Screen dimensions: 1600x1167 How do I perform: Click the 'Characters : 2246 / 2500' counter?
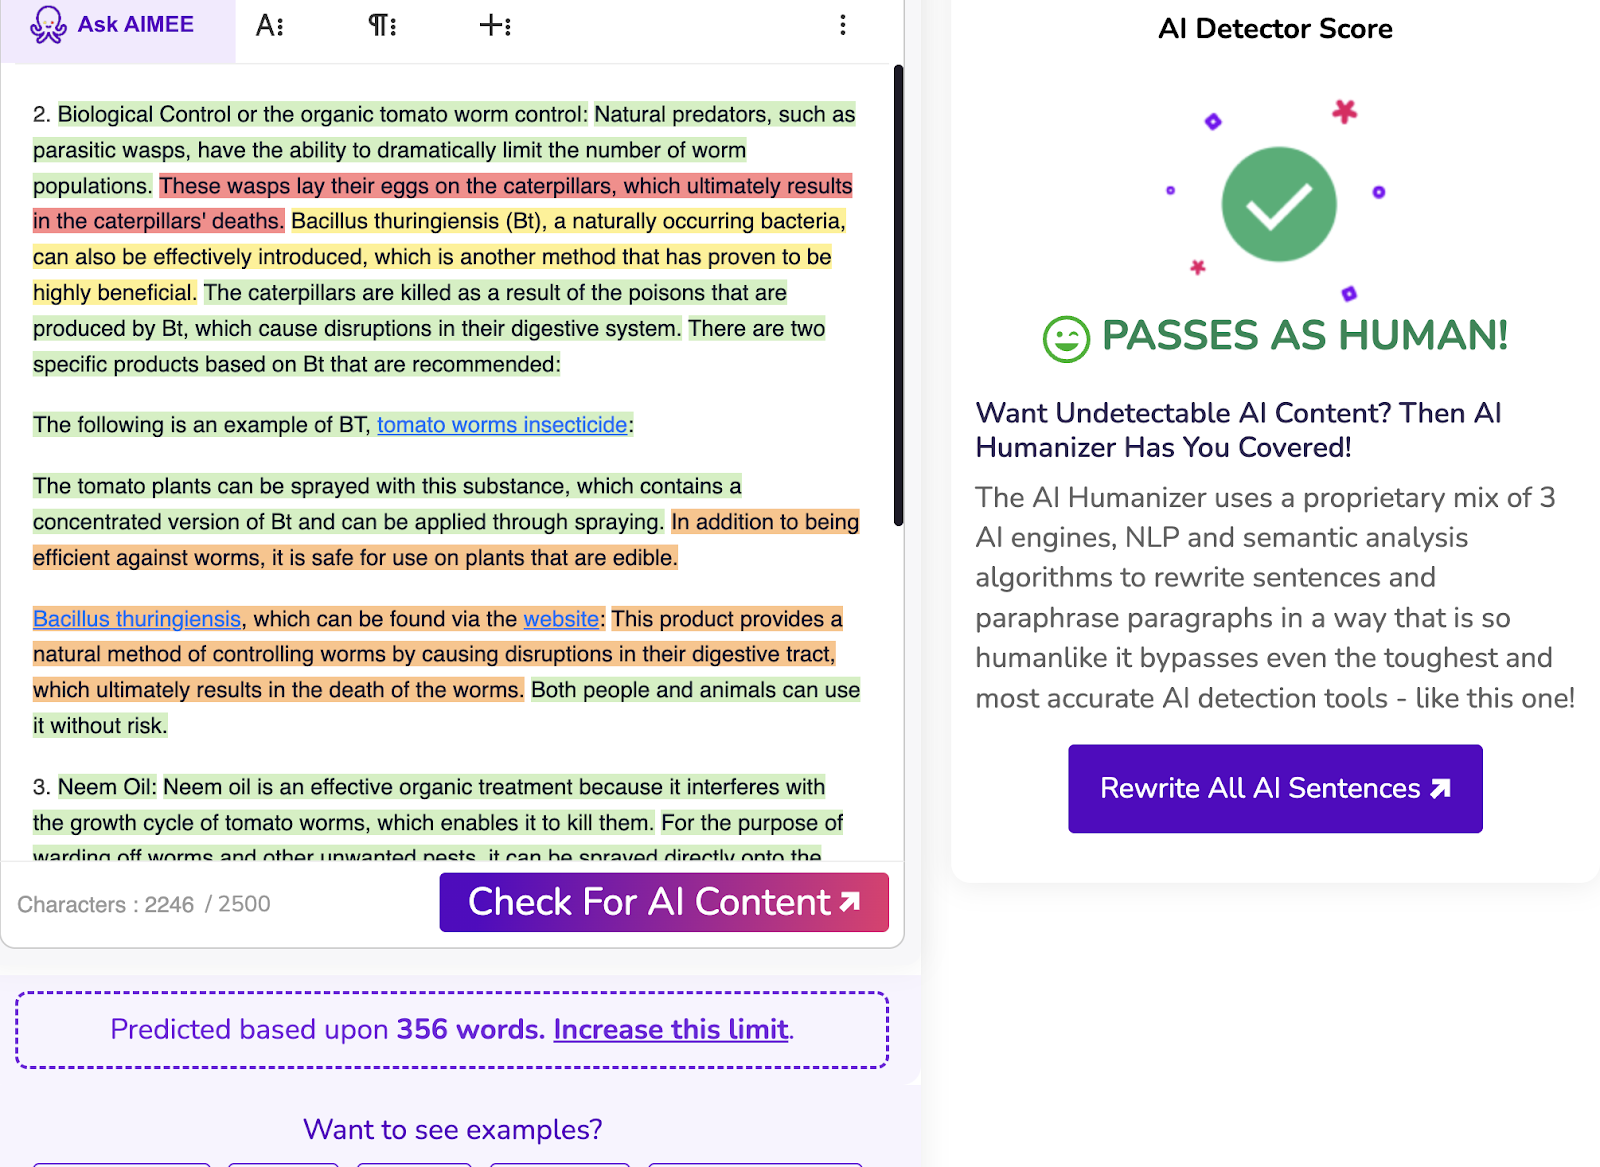(x=144, y=904)
